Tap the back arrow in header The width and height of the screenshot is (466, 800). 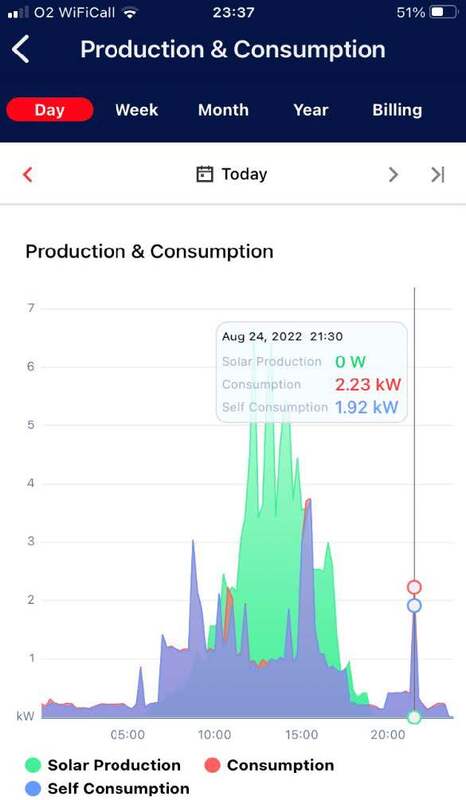[20, 49]
